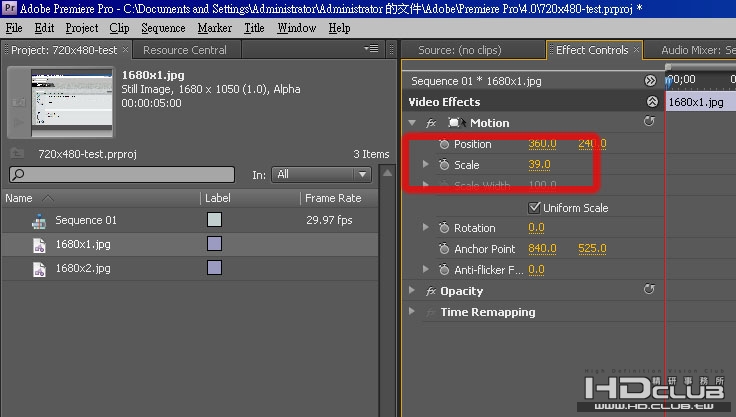736x417 pixels.
Task: Expand the Time Remapping effect
Action: 412,311
